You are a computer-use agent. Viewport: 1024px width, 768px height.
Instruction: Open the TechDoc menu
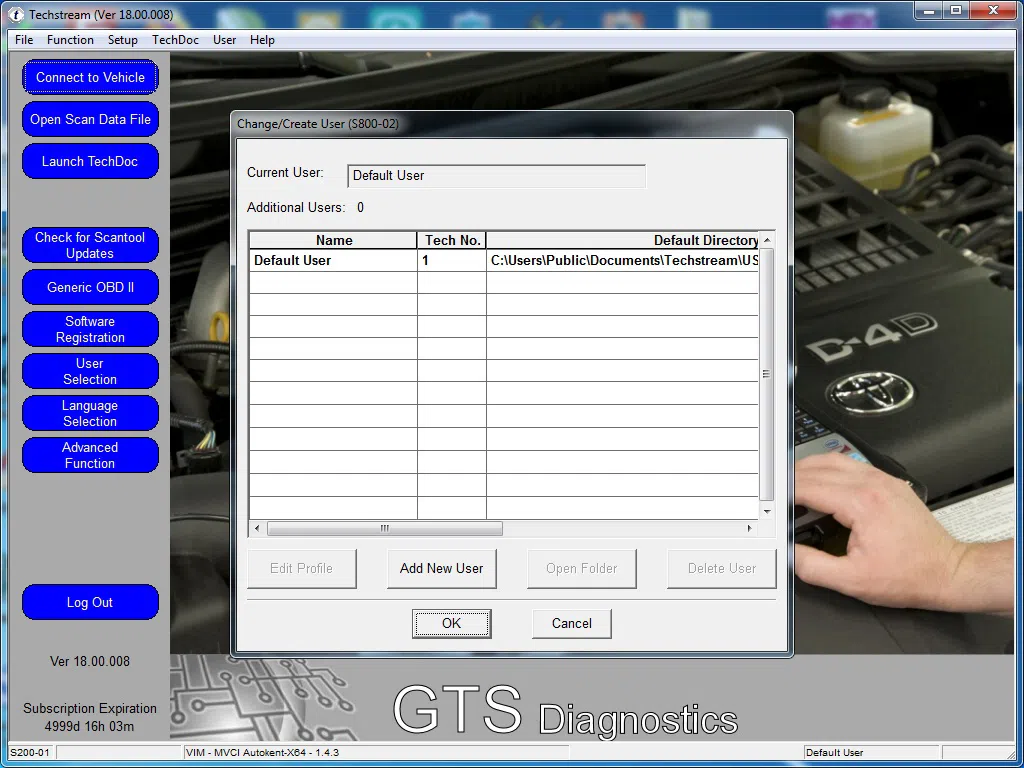coord(175,40)
